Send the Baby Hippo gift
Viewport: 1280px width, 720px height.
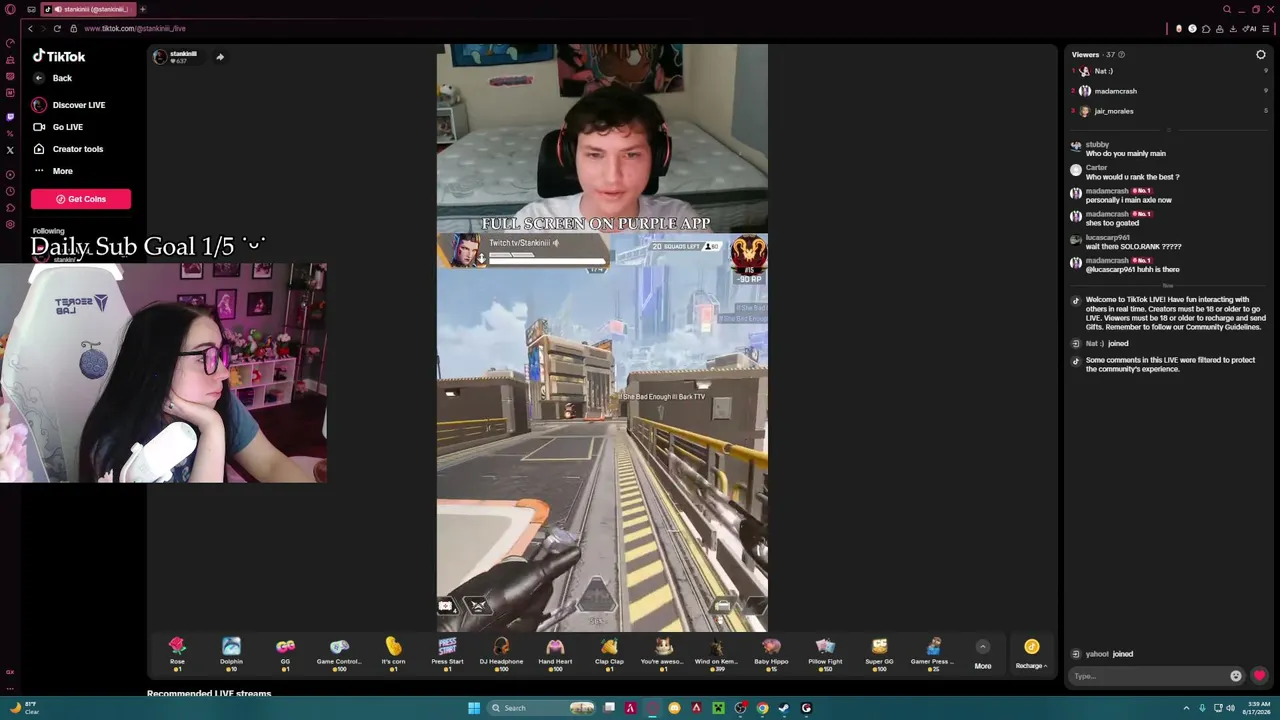click(771, 652)
